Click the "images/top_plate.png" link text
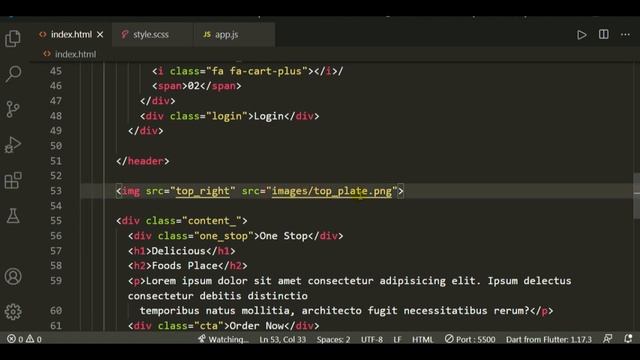Screen dimensions: 640x360 click(x=332, y=191)
